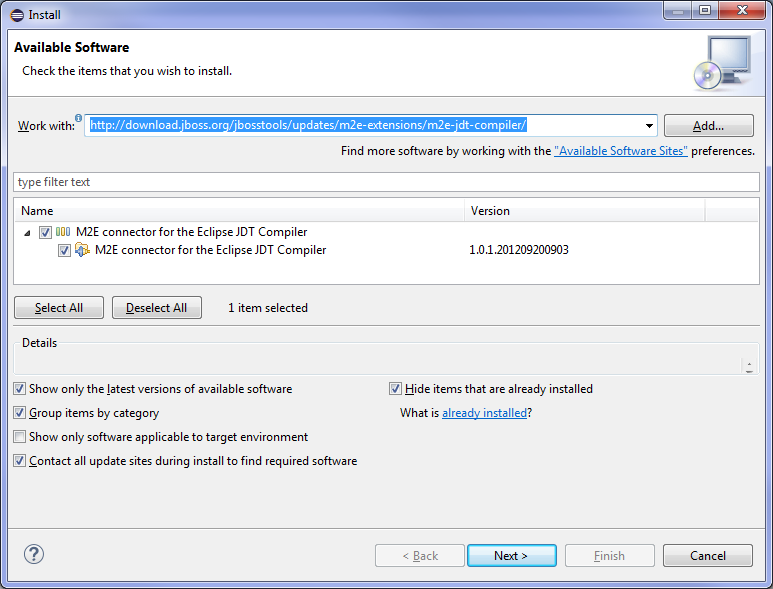Toggle Show only the latest versions checkbox
Viewport: 773px width, 589px height.
point(19,389)
